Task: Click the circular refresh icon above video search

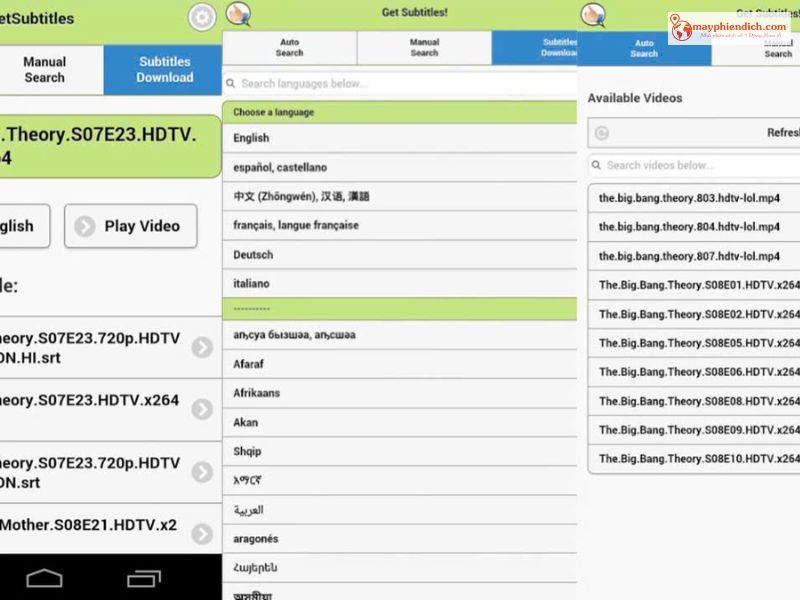Action: pos(600,133)
